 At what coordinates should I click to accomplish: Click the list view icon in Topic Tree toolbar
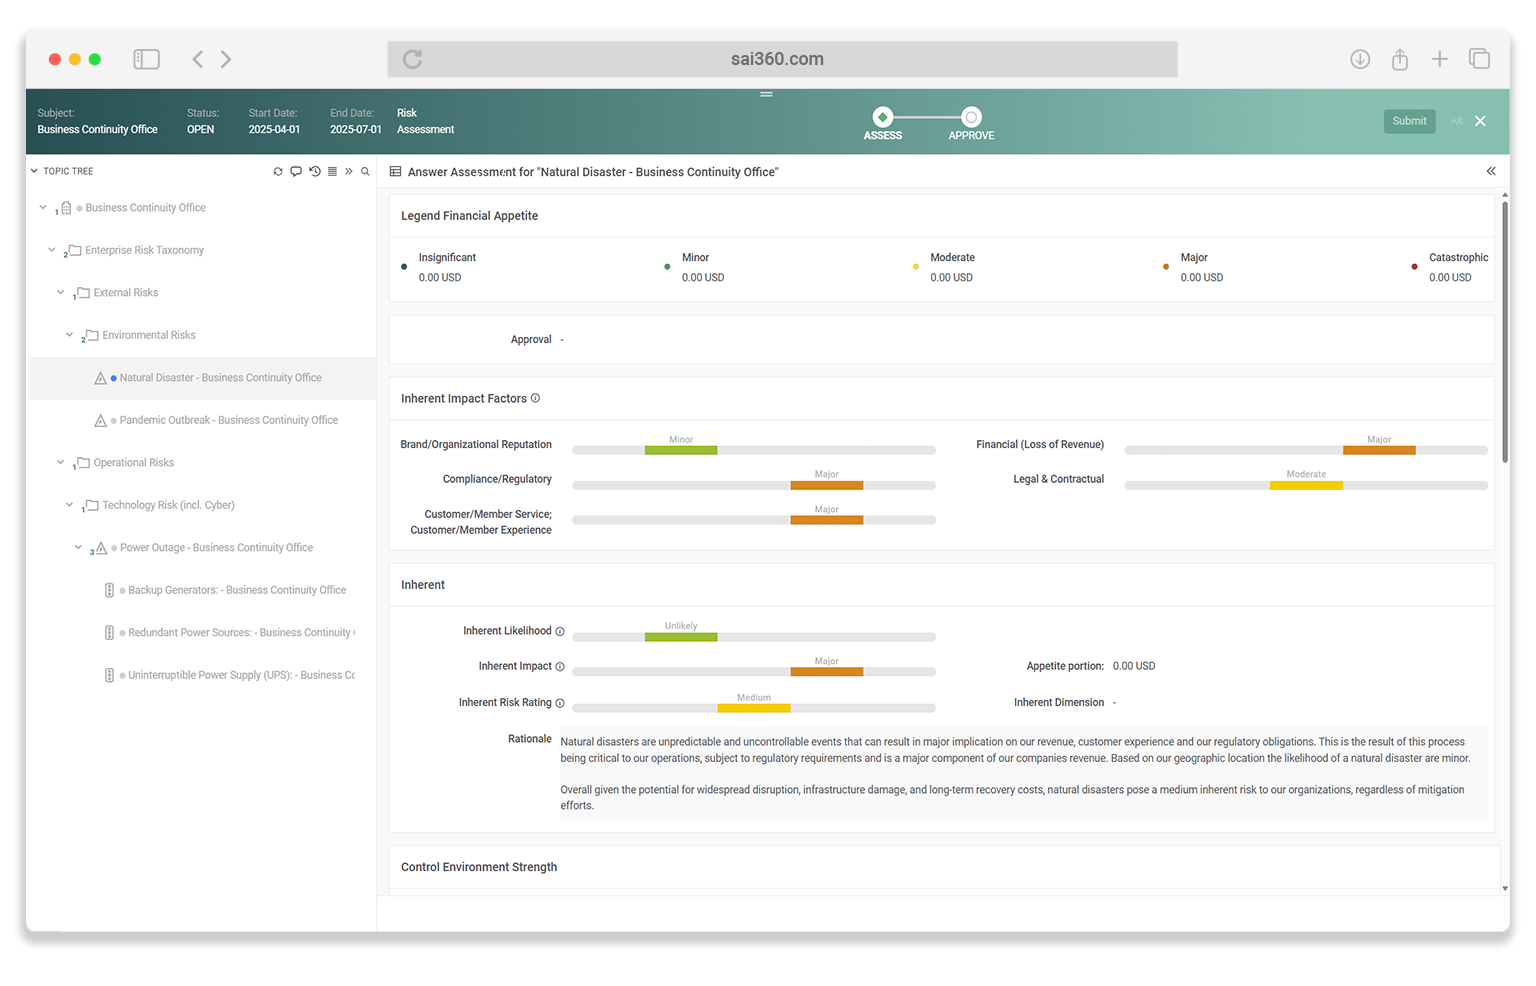332,172
